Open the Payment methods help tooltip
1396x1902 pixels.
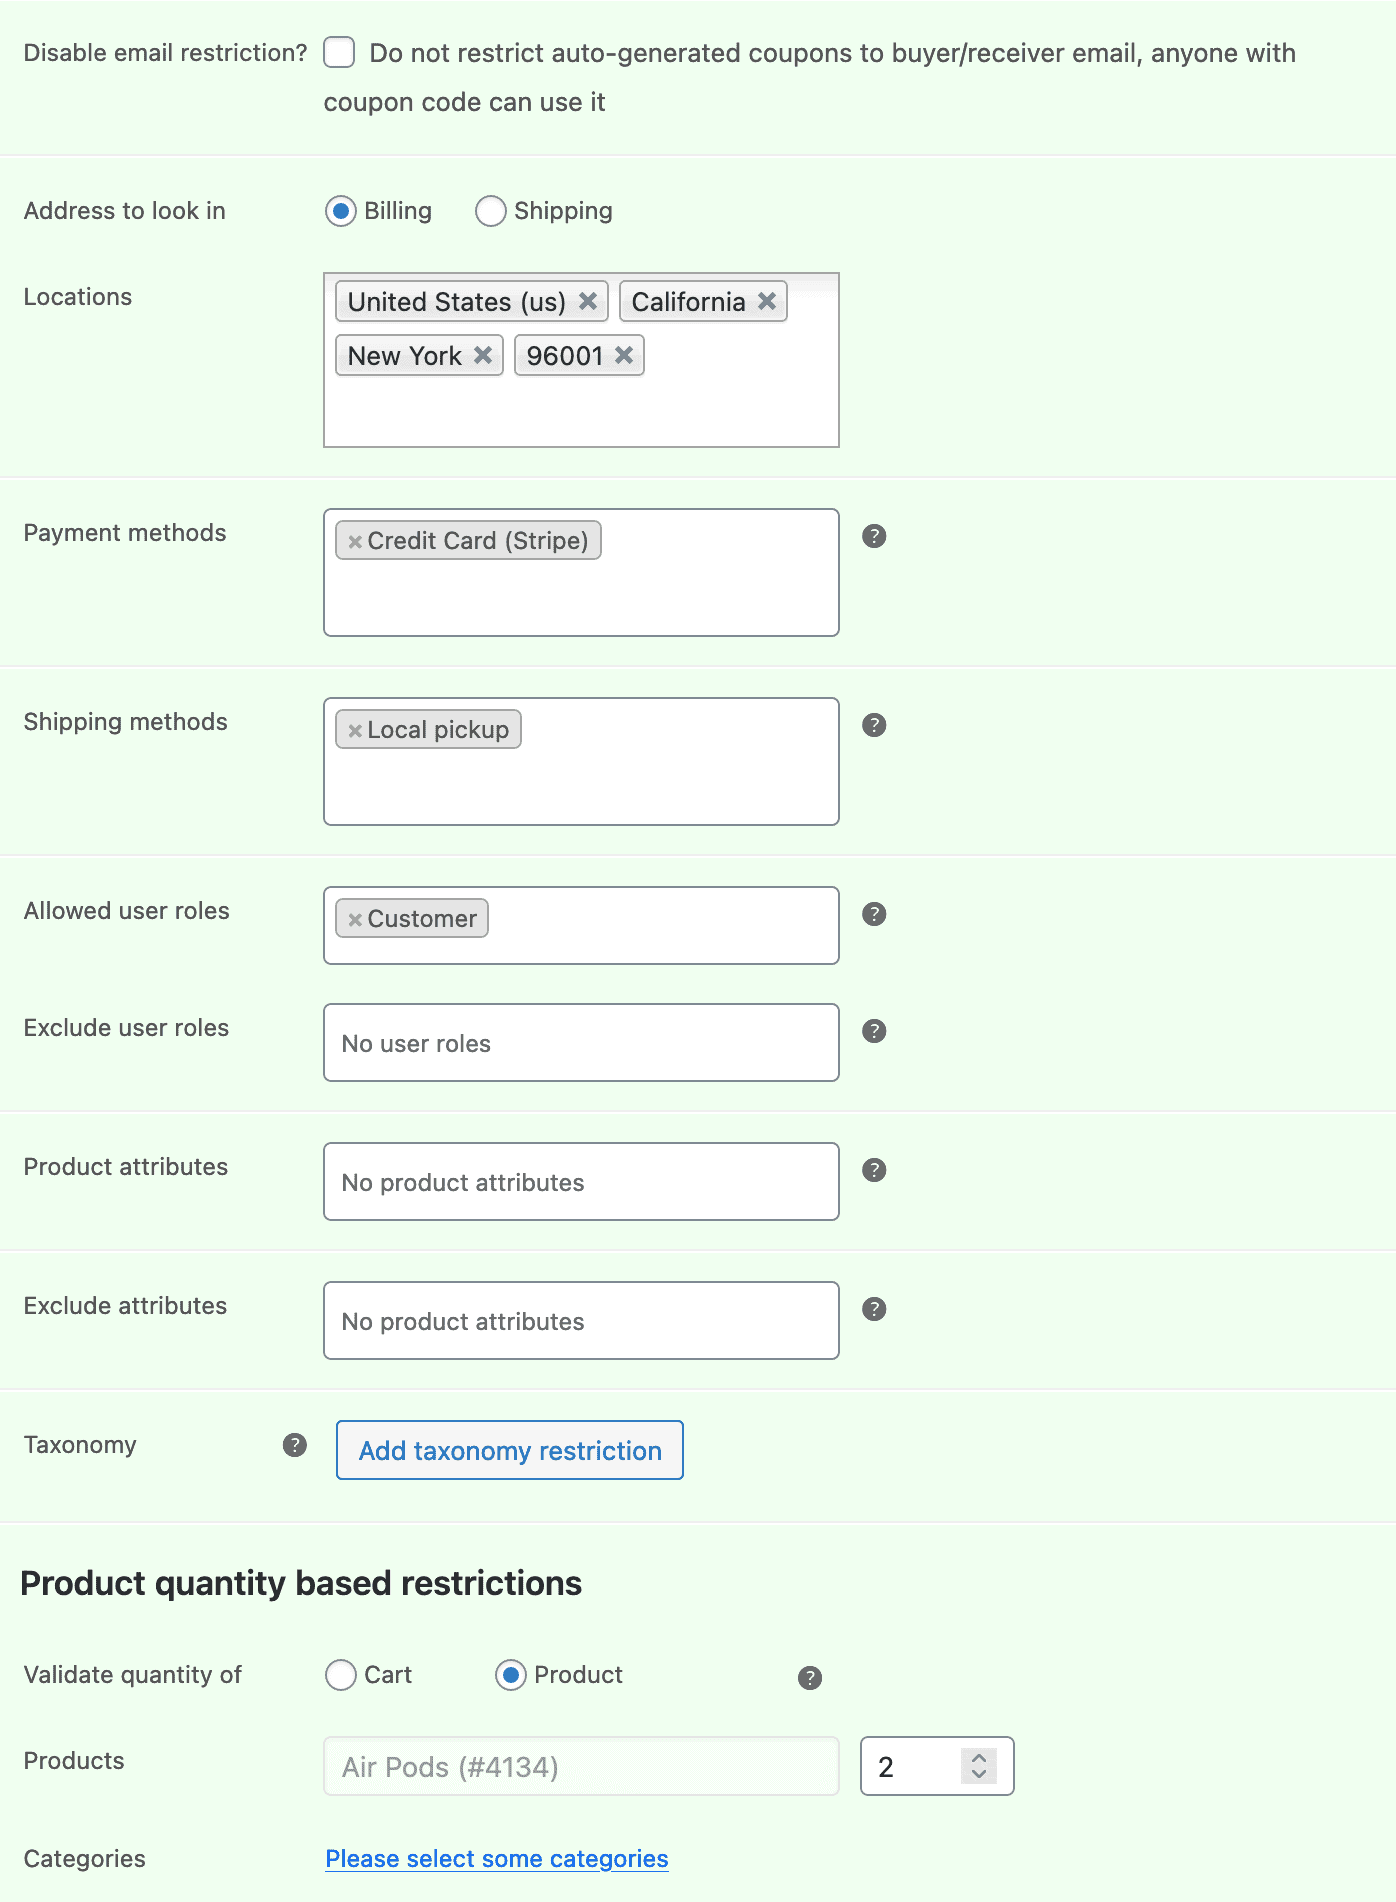coord(875,537)
